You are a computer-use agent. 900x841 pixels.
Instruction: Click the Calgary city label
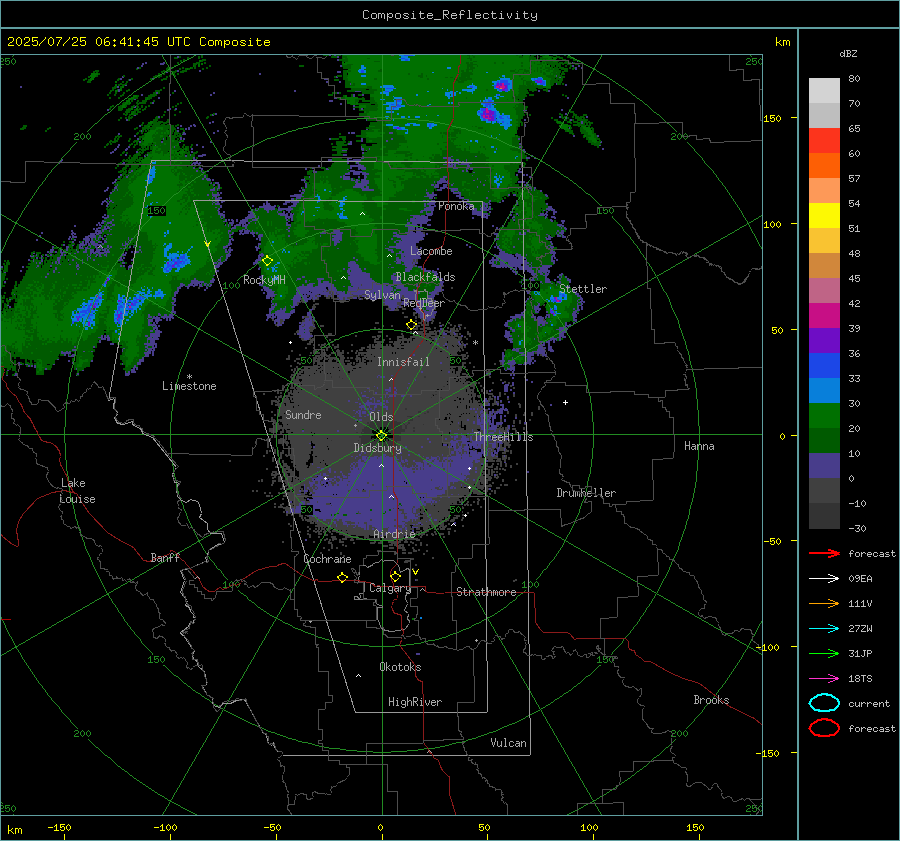click(390, 588)
